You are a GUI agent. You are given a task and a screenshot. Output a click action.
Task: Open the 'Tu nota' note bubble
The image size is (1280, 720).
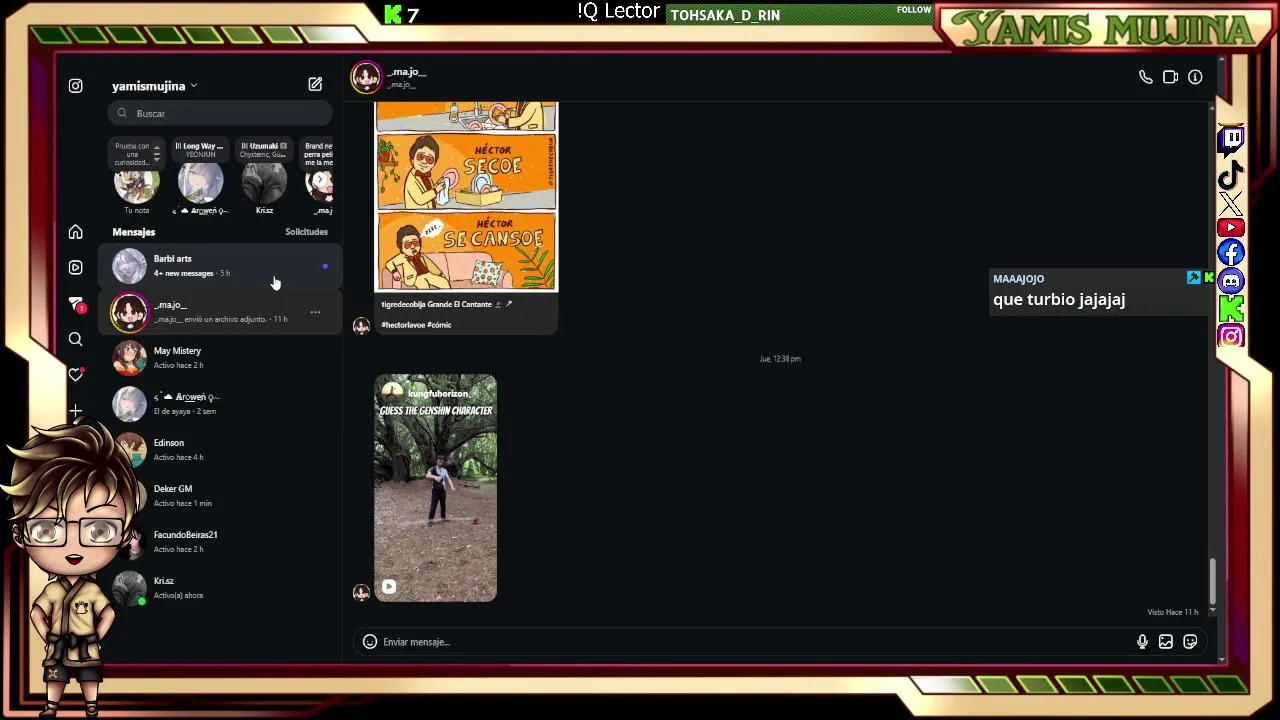137,178
